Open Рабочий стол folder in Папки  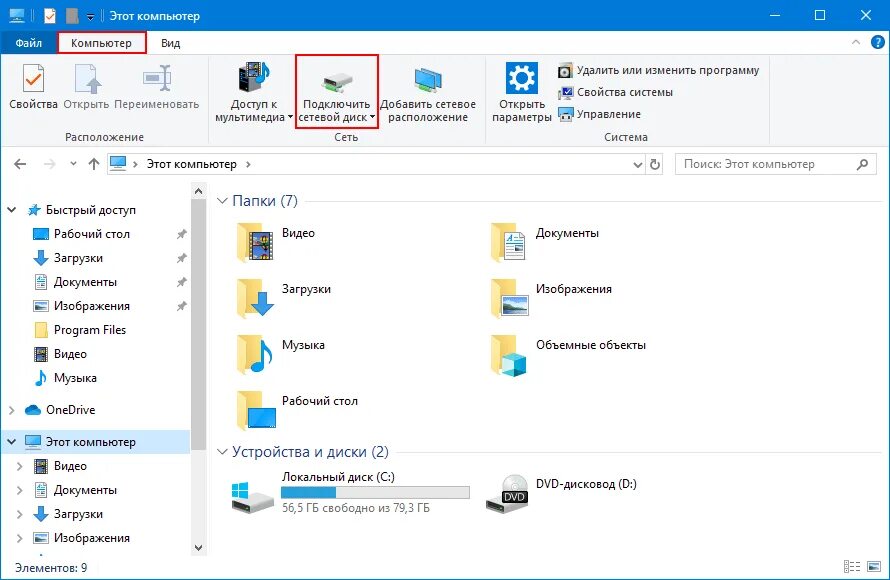297,409
